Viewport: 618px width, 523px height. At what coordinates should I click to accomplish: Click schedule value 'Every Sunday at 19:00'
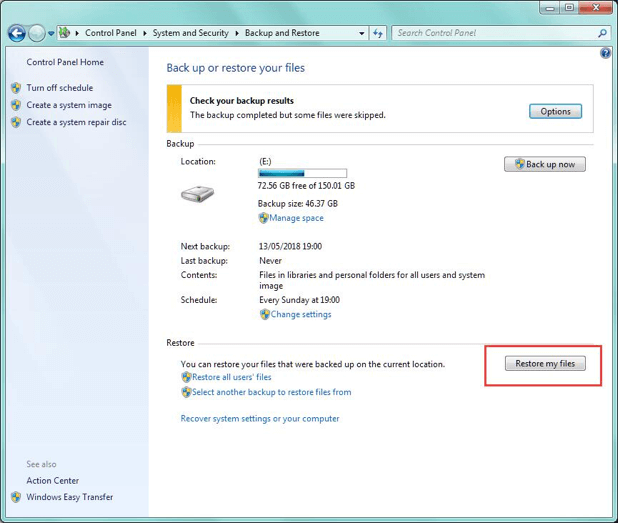tap(299, 300)
